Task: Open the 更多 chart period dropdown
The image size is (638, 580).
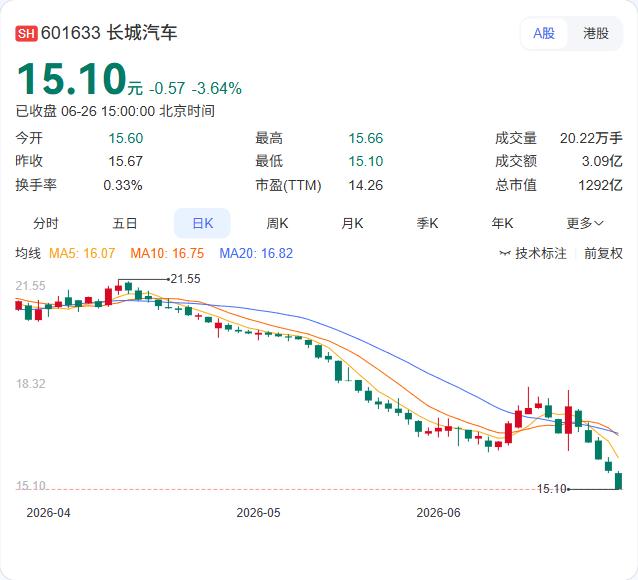Action: [585, 223]
